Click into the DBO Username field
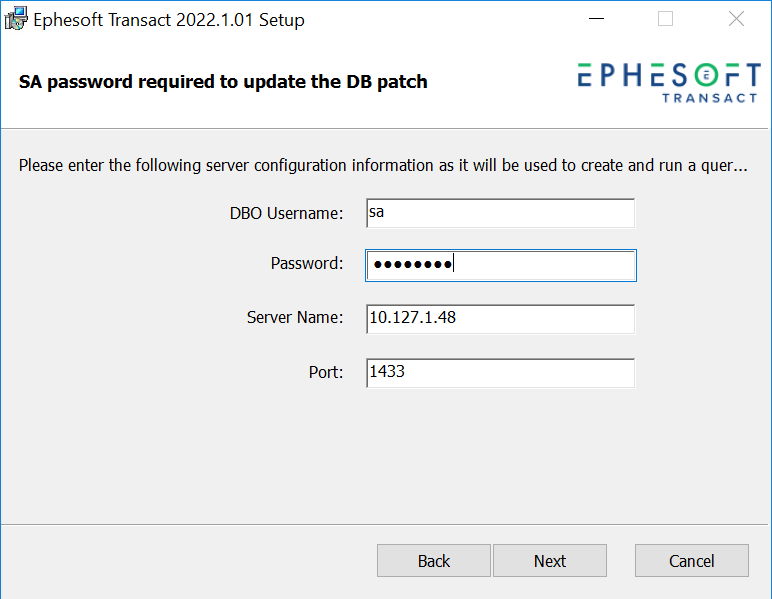 pyautogui.click(x=501, y=213)
